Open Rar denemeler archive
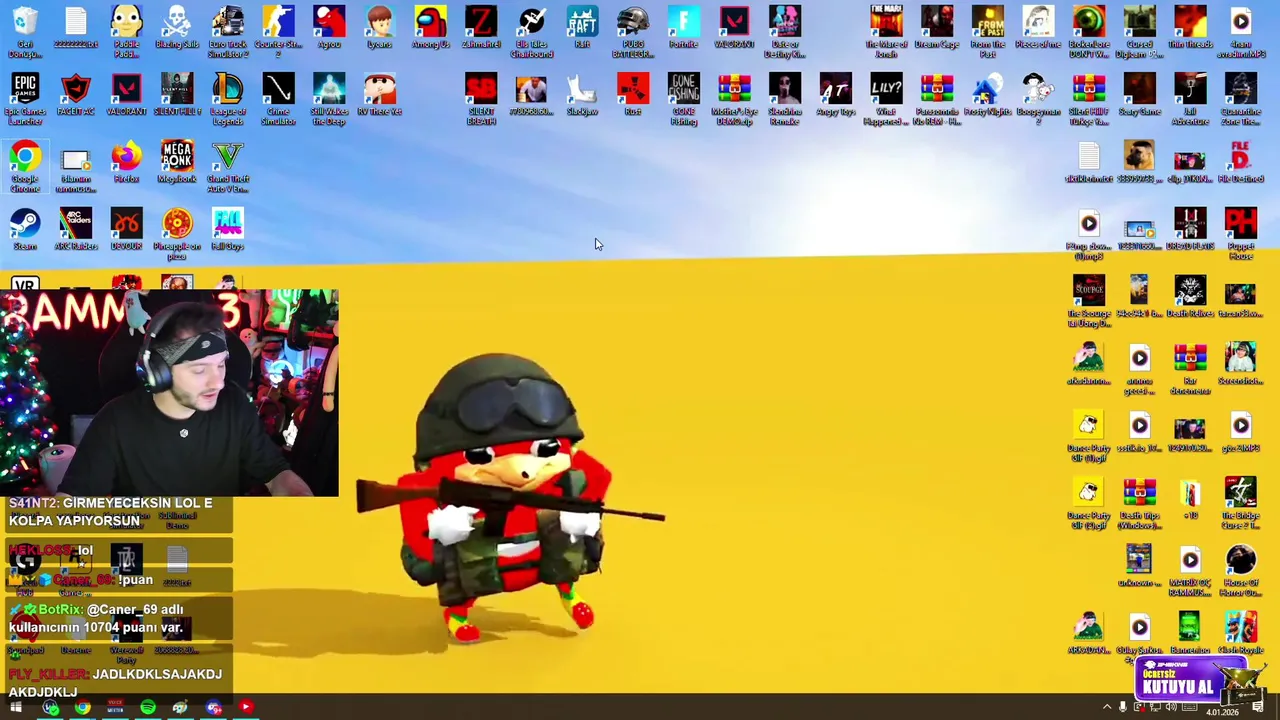 [x=1190, y=368]
